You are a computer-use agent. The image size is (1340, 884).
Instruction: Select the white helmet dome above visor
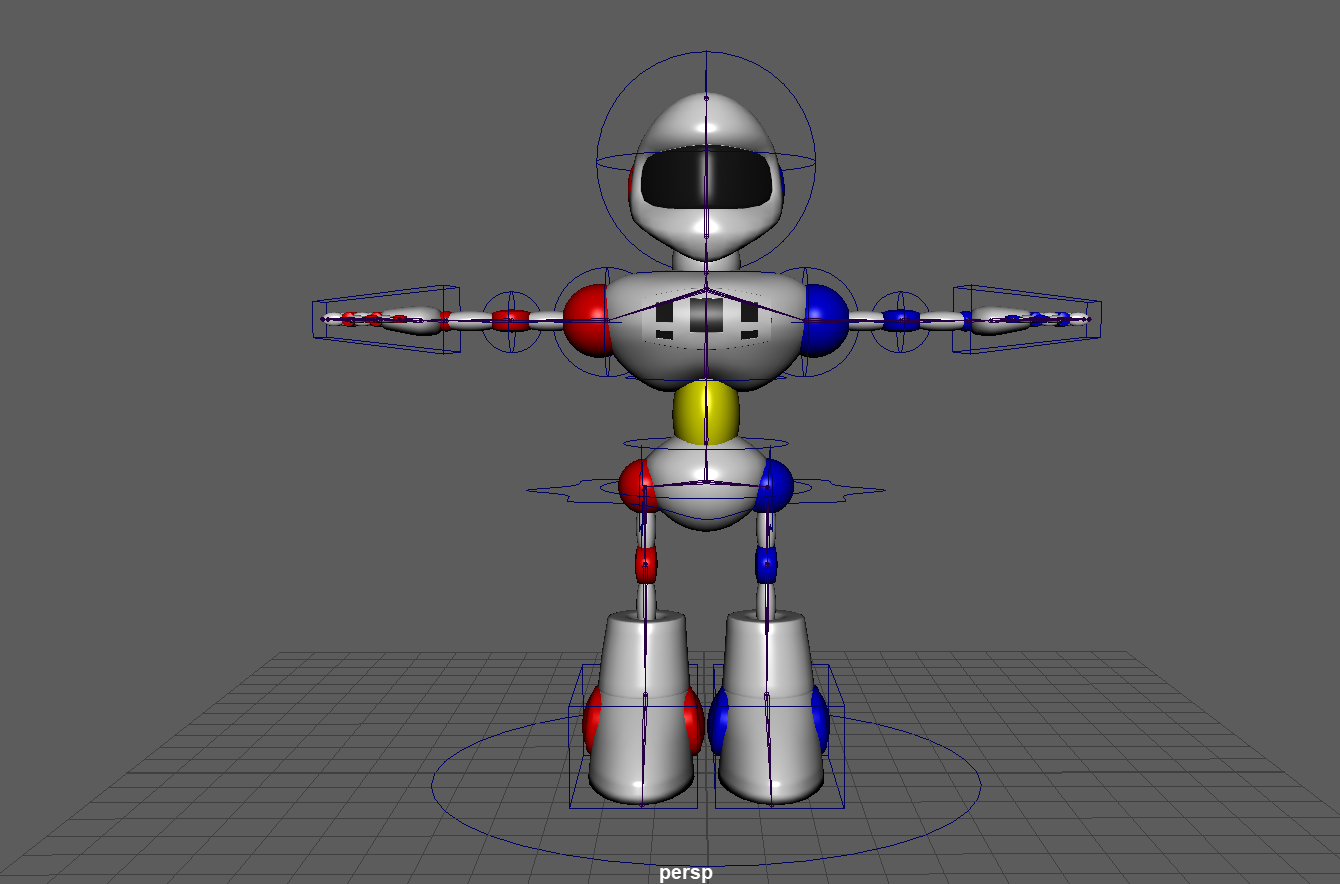tap(706, 120)
